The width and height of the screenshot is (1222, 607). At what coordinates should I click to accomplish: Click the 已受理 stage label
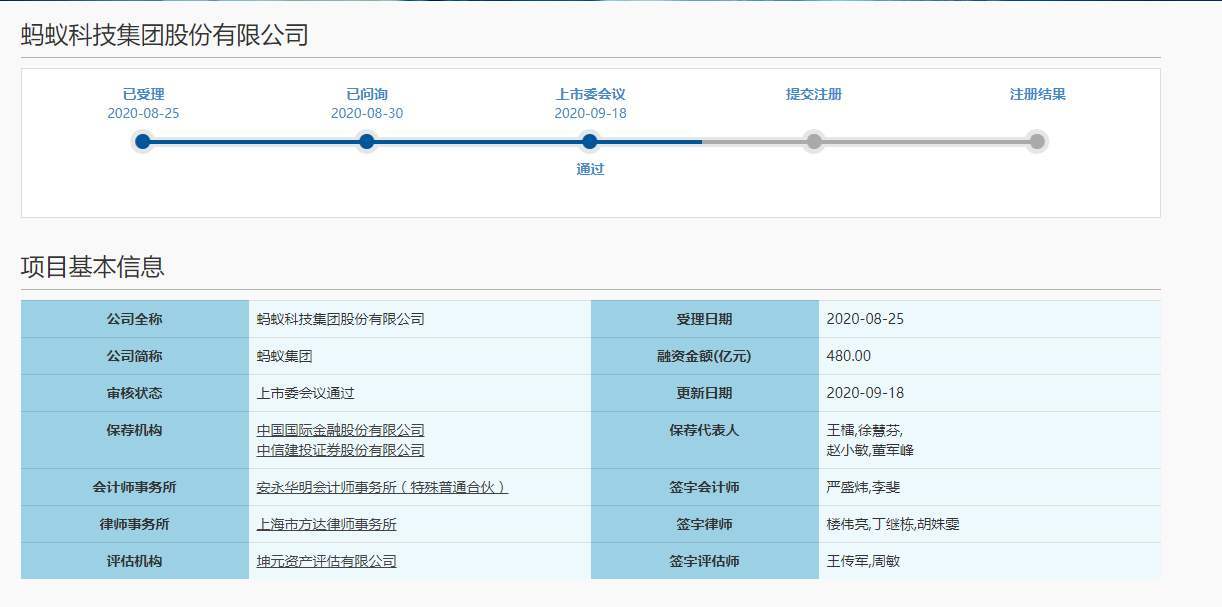point(143,92)
